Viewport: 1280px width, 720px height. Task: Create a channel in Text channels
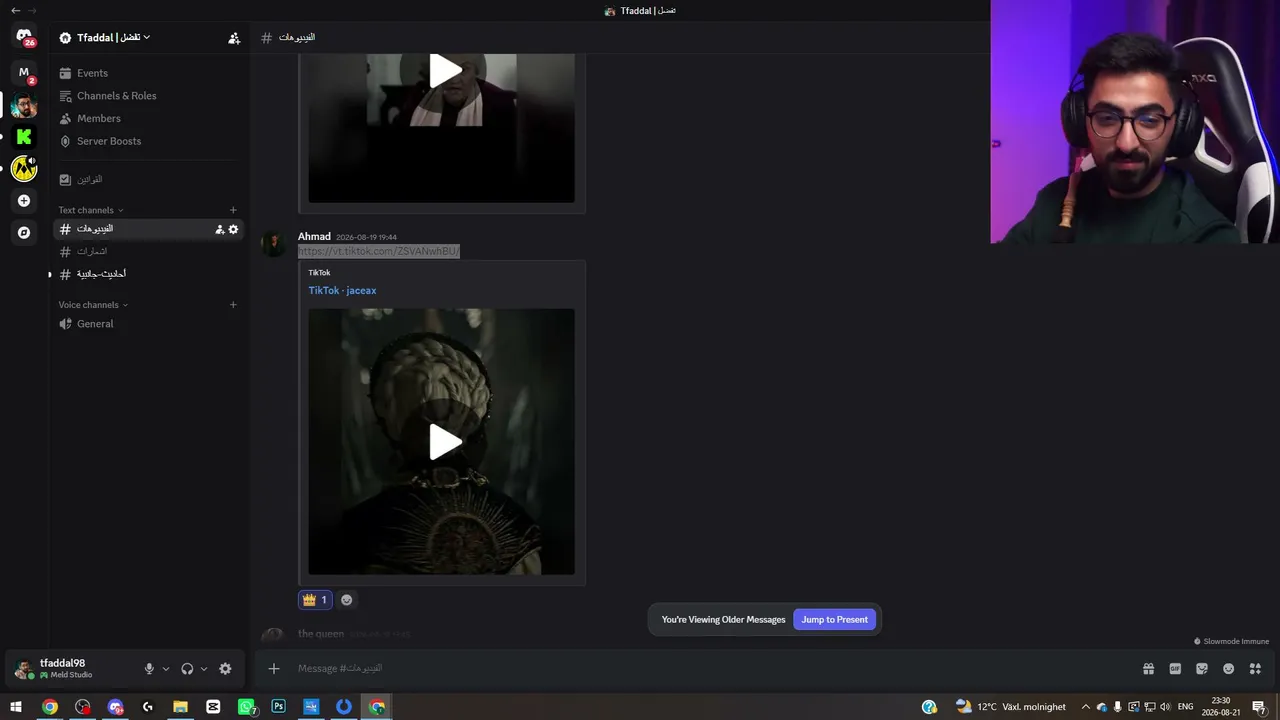[x=233, y=210]
